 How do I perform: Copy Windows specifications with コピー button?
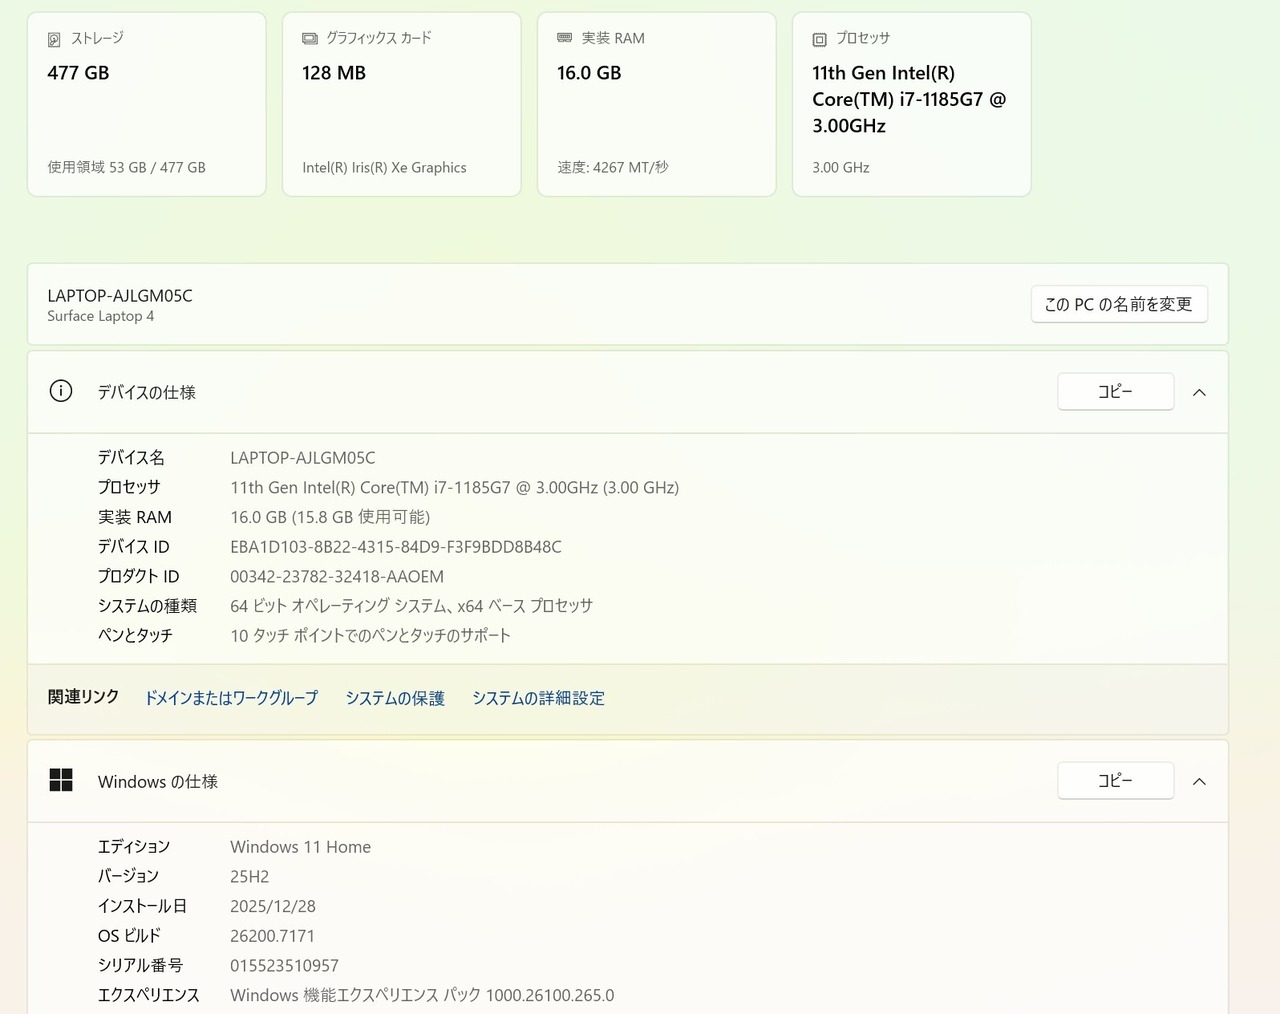coord(1115,780)
